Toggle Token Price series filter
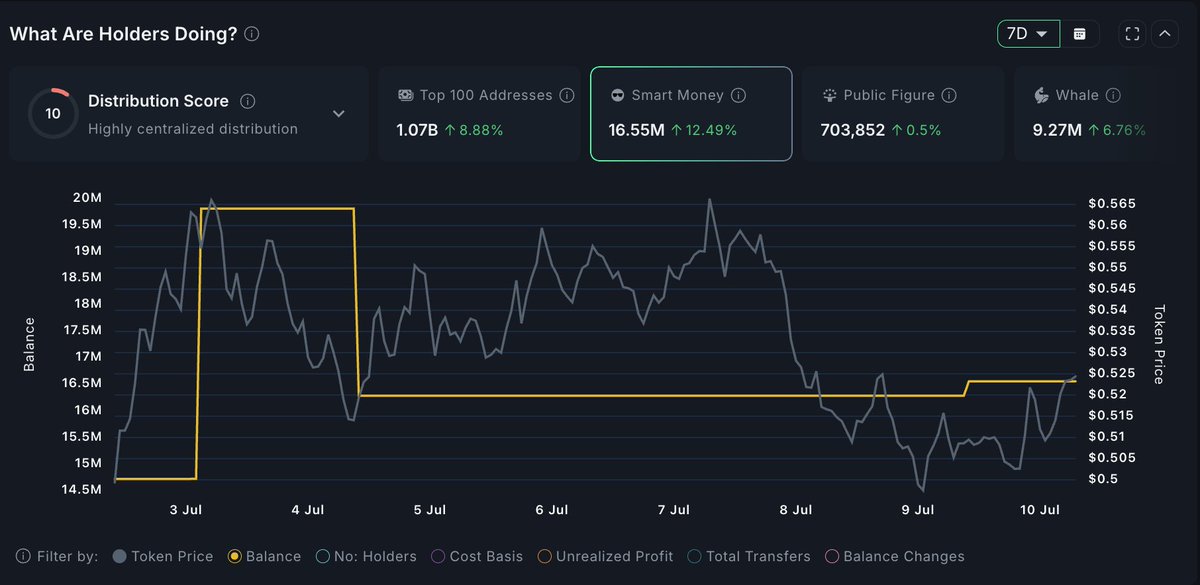 click(x=163, y=556)
